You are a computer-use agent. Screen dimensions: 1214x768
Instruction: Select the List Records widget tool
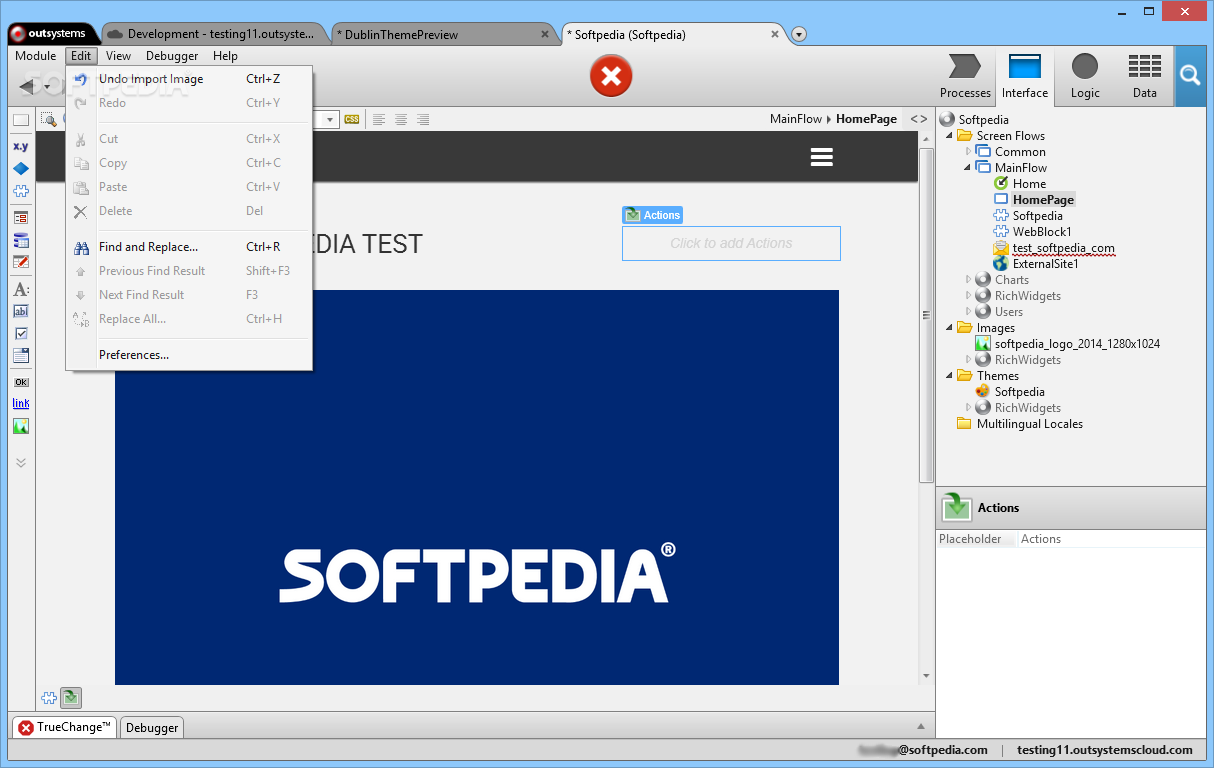pos(21,240)
